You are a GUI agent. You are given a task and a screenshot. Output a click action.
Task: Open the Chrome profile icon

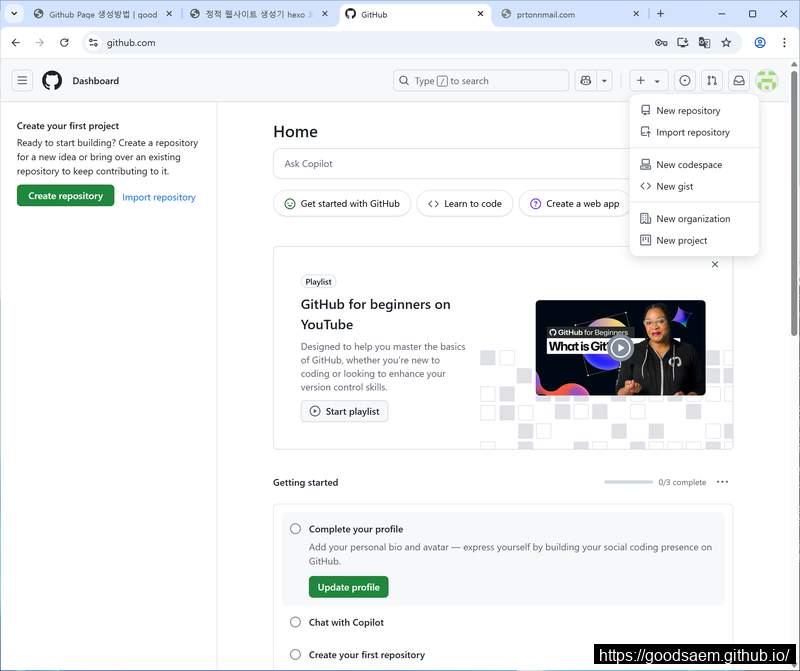(x=760, y=43)
